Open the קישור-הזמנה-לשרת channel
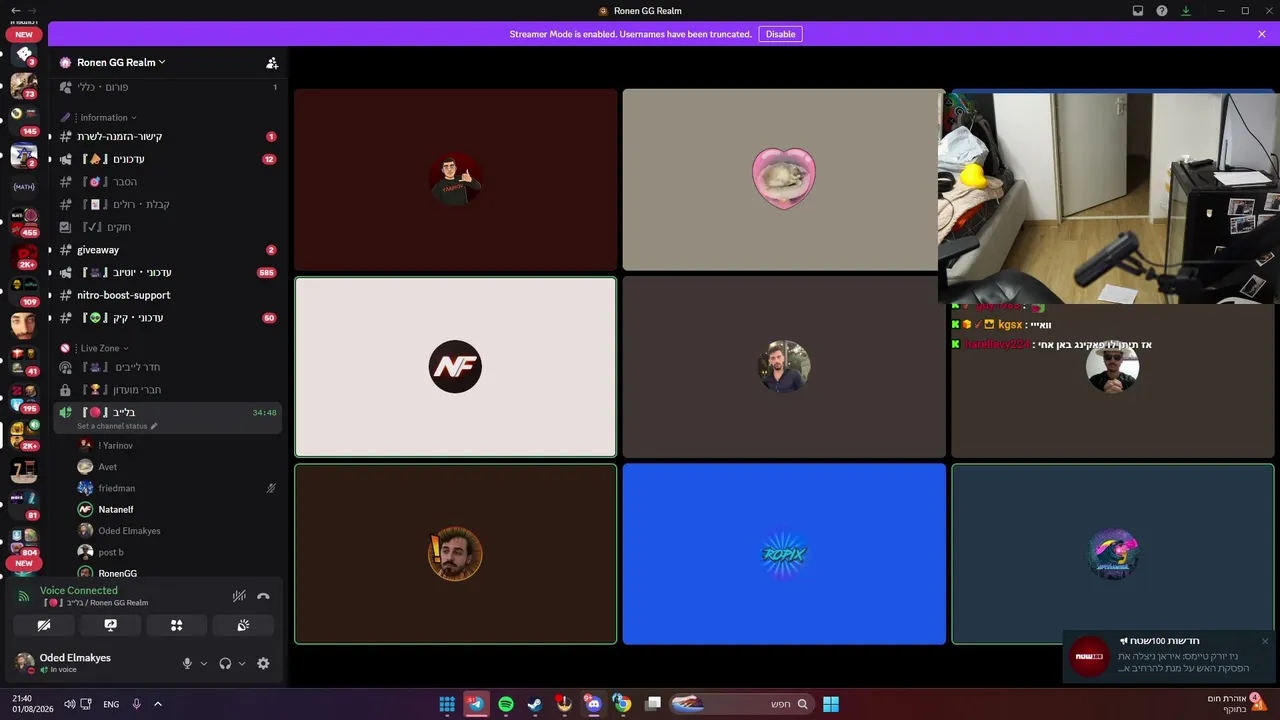Screen dimensions: 1280x720 [x=167, y=136]
